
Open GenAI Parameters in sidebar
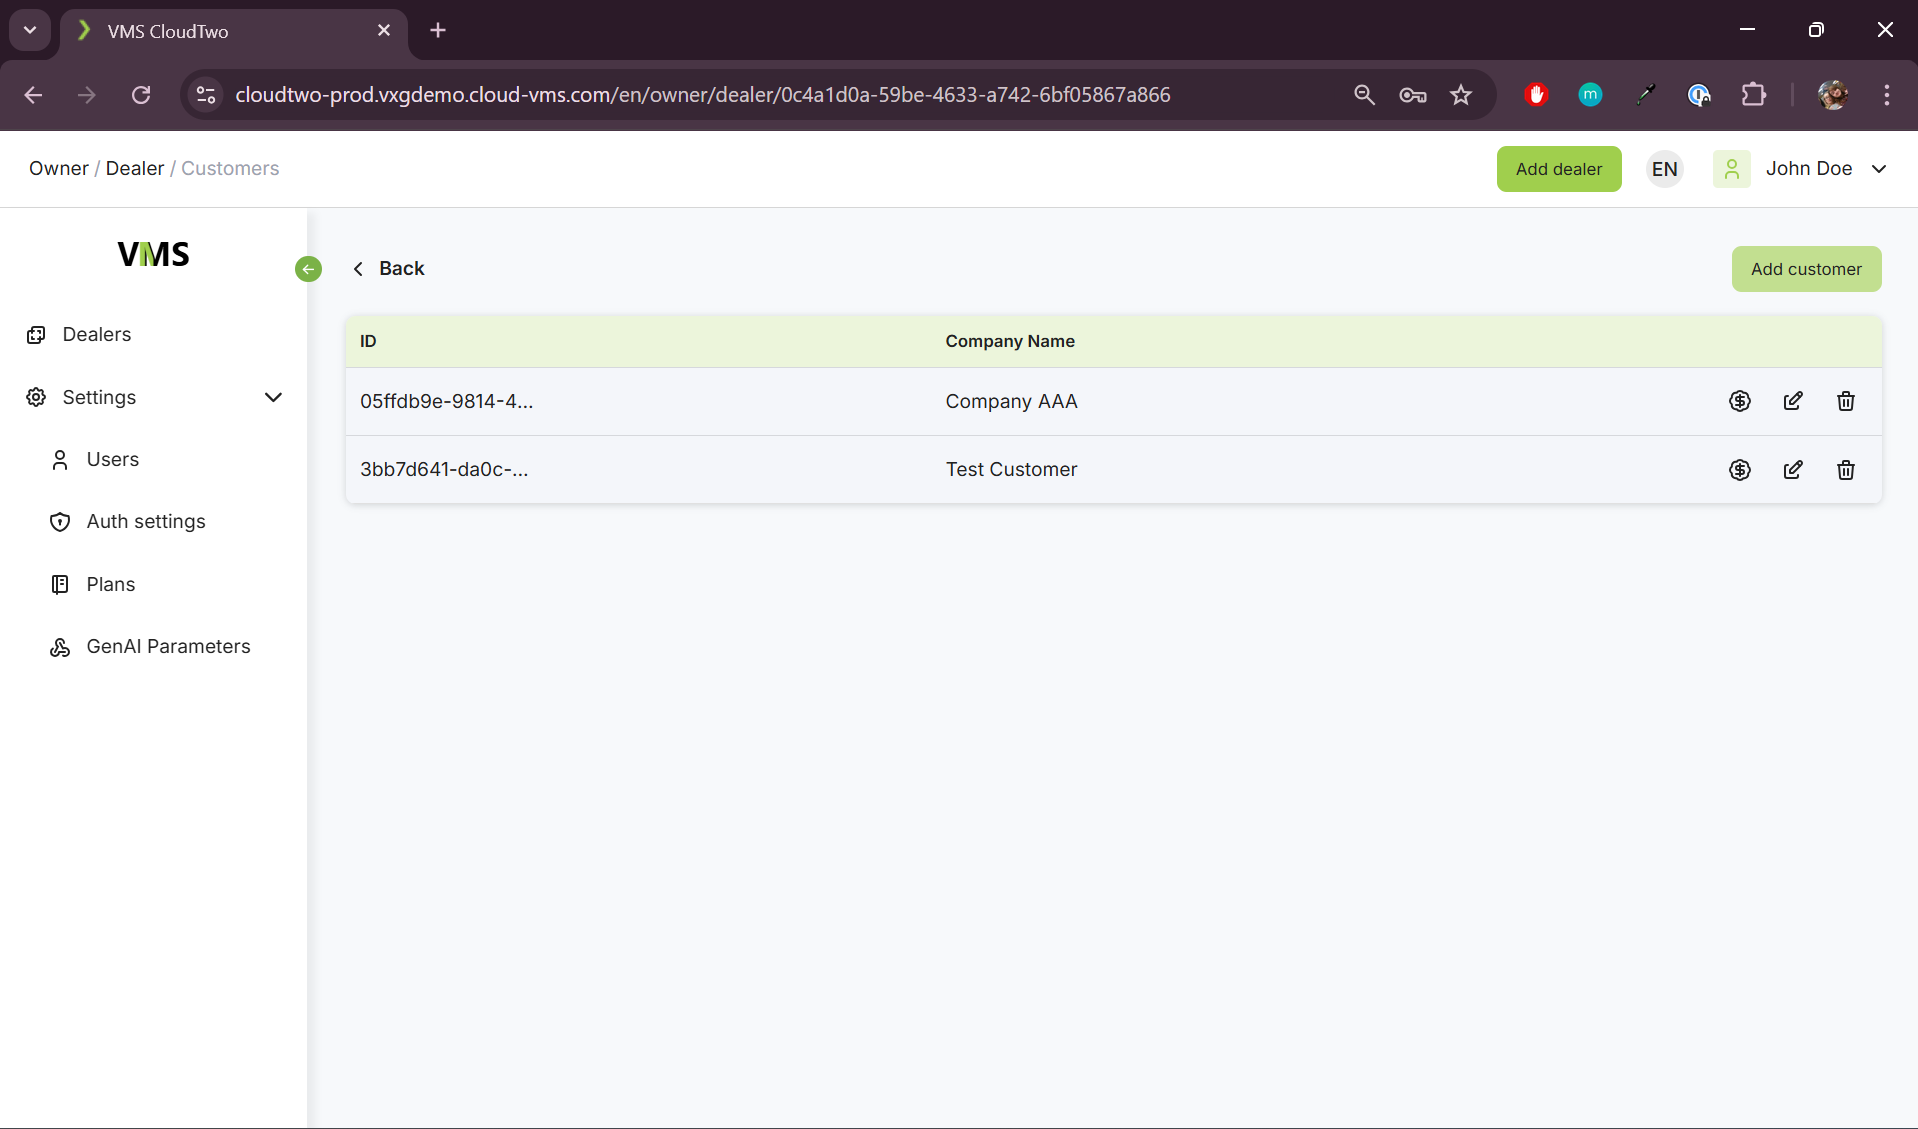coord(168,646)
